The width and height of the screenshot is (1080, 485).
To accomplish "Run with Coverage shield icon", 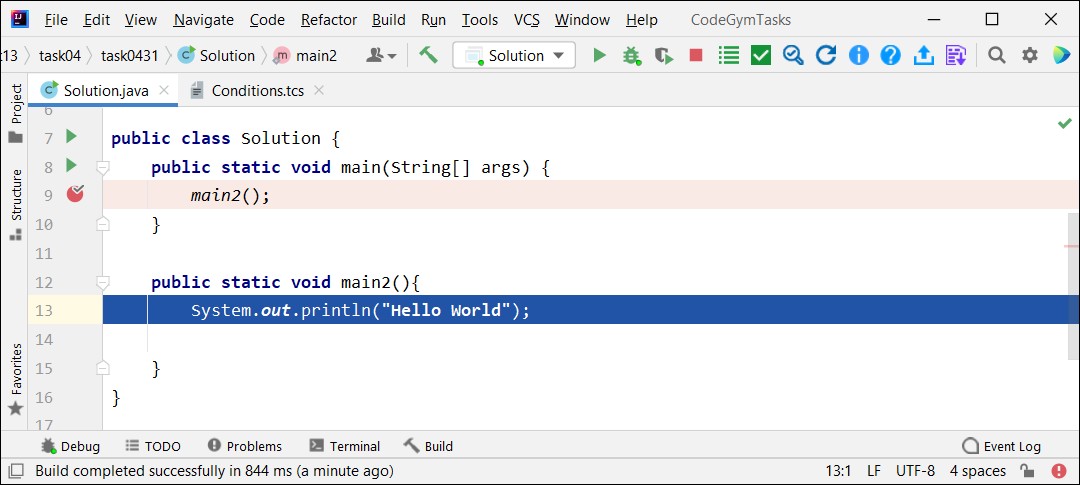I will (x=663, y=55).
